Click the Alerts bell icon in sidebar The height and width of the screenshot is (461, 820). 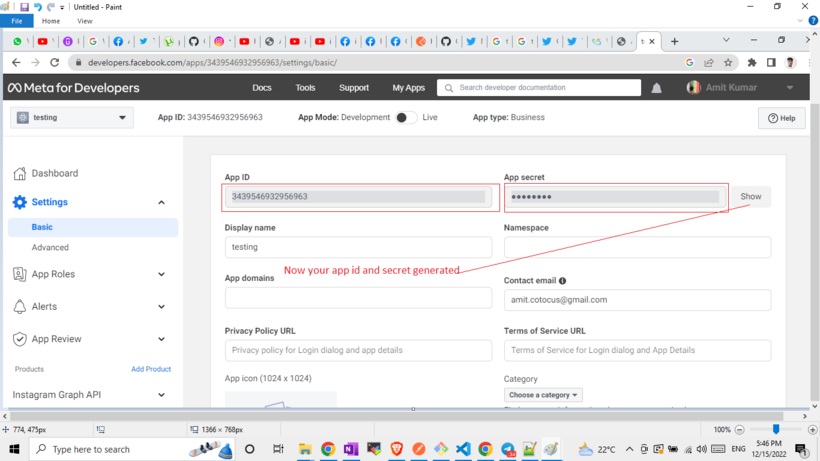coord(20,307)
